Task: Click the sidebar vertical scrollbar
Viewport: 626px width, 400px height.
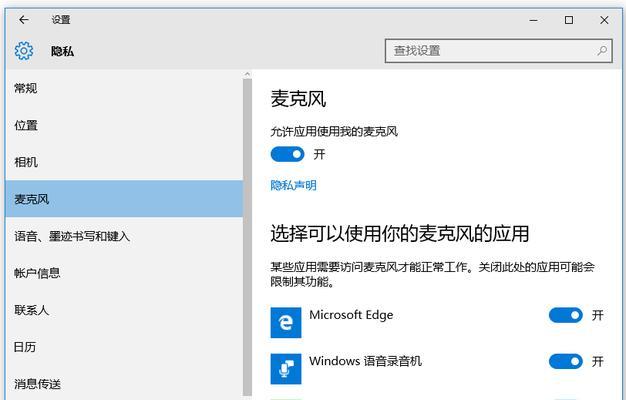Action: 247,237
